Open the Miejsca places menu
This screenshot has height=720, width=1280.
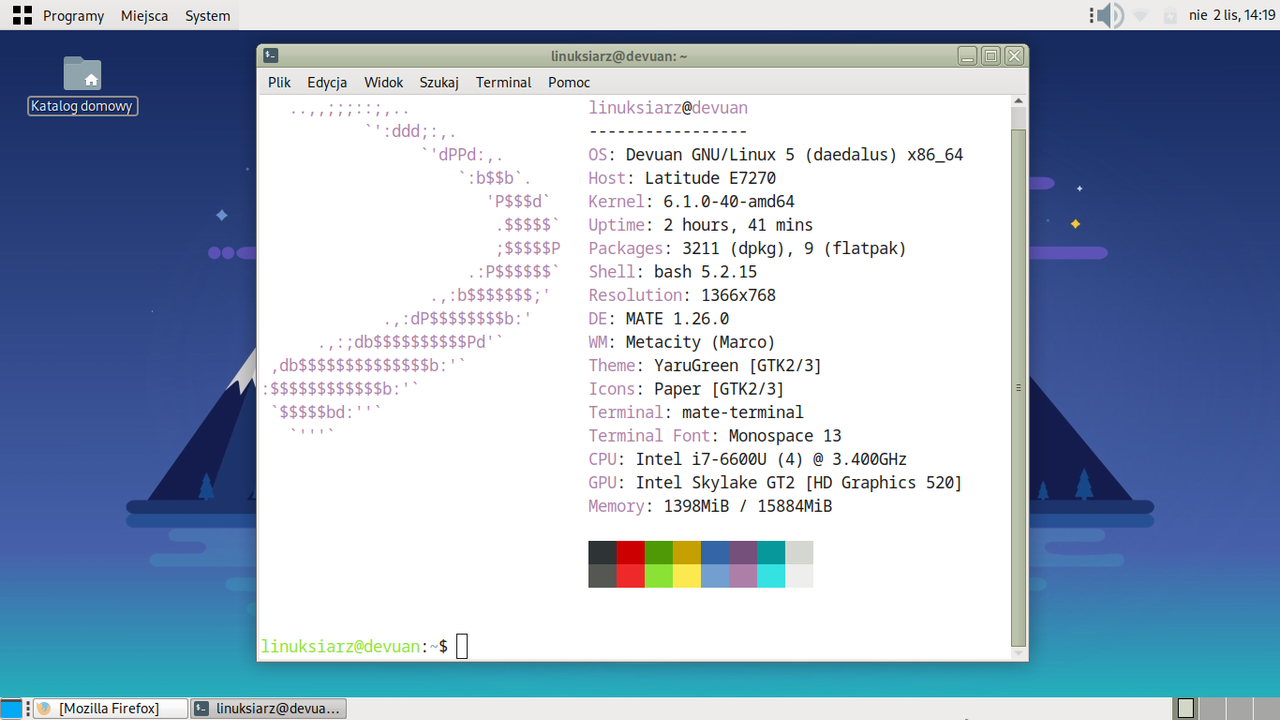(x=144, y=16)
